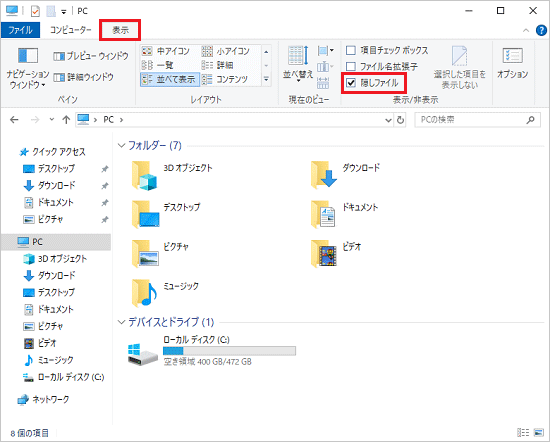Screen dimensions: 550x442
Task: Open Help with the question mark icon
Action: point(541,31)
